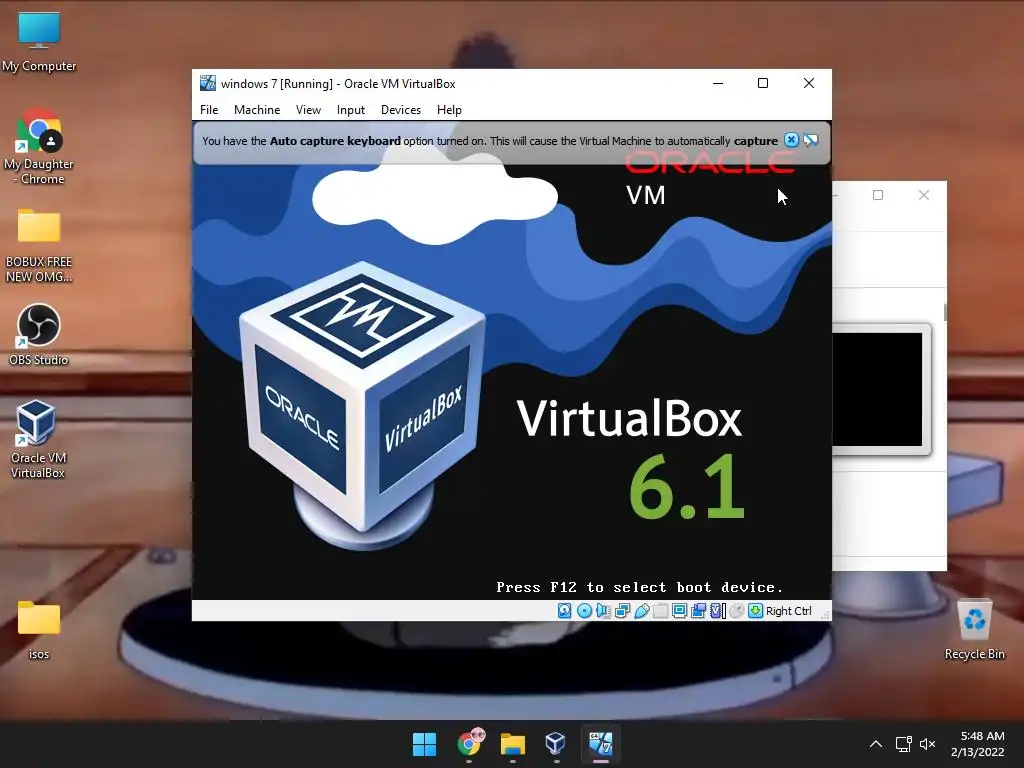
Task: Click the Right Ctrl host key label
Action: [x=788, y=611]
